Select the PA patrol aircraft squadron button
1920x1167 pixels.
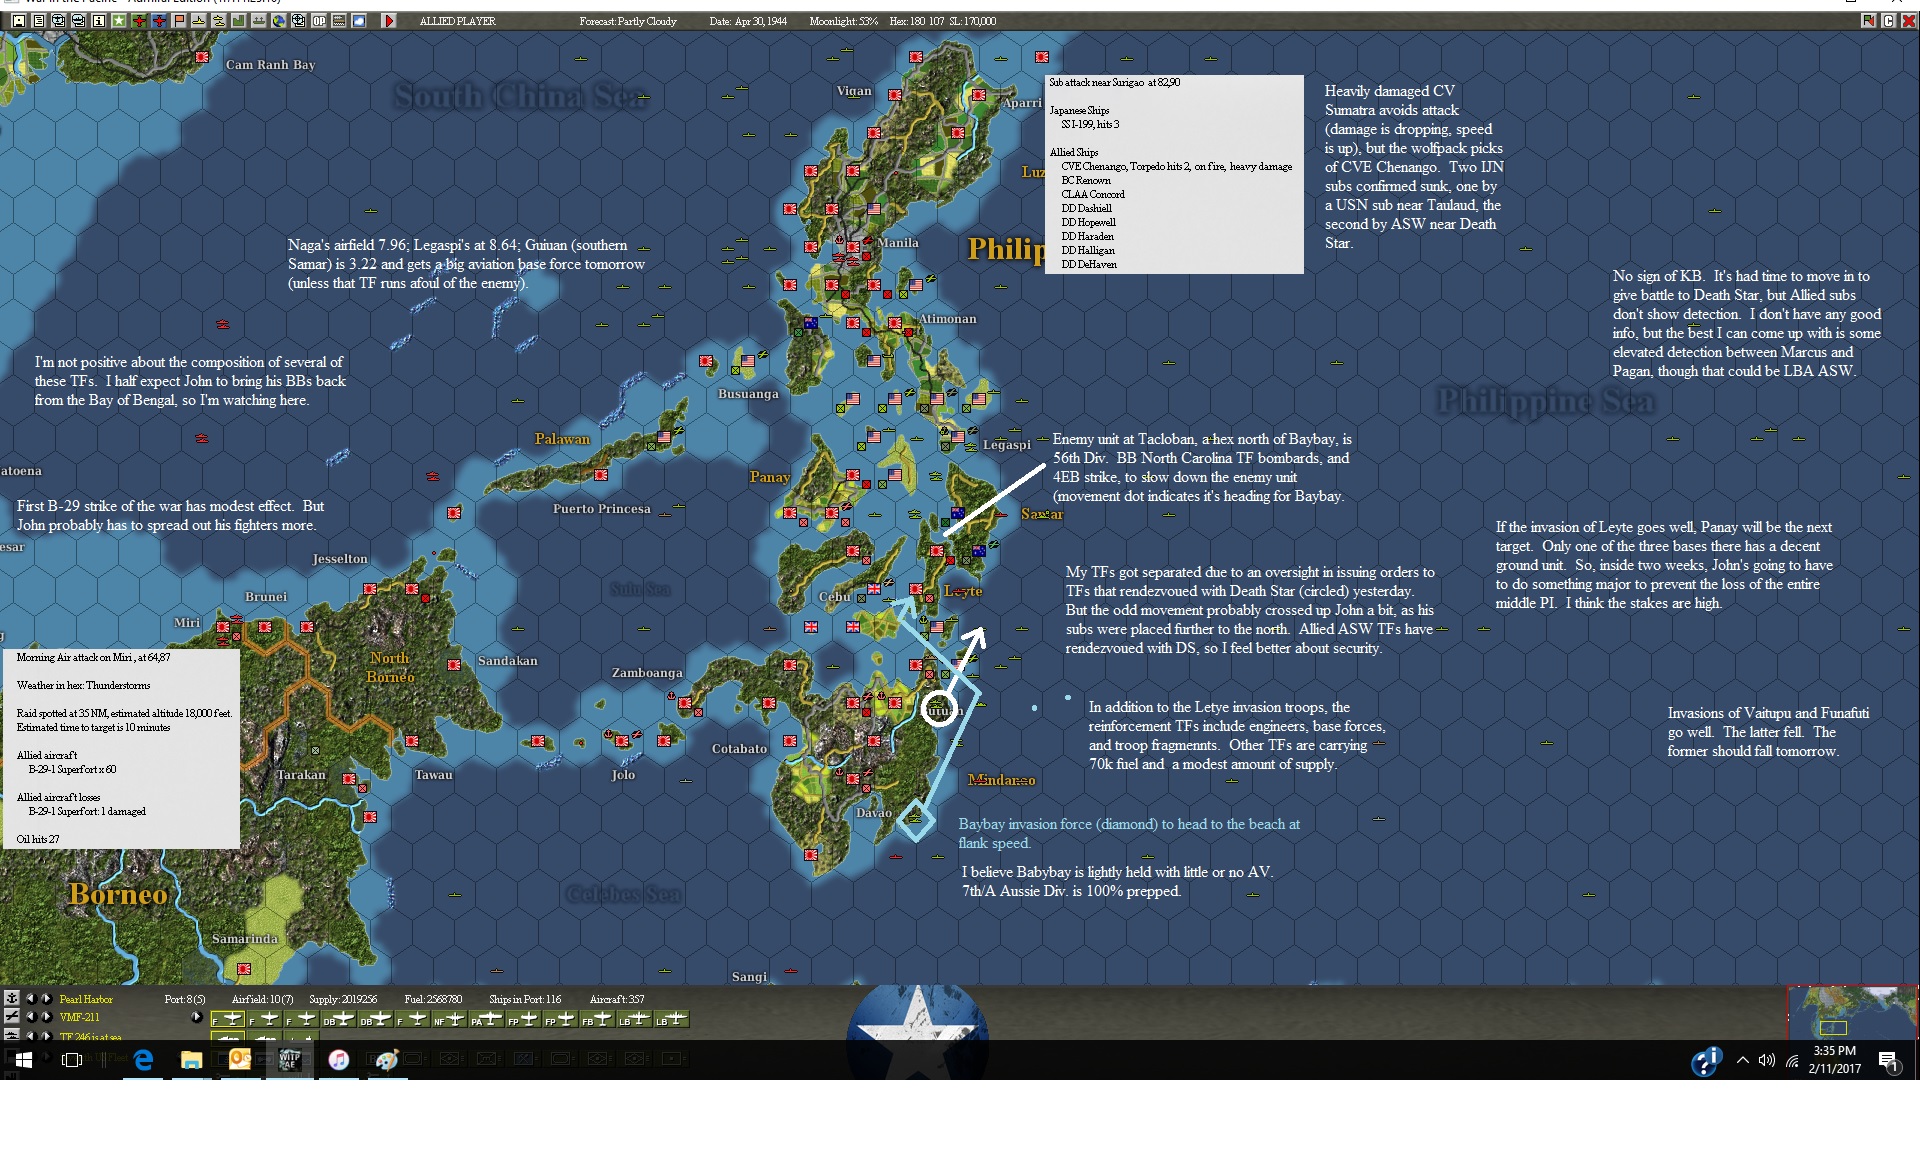coord(487,1019)
